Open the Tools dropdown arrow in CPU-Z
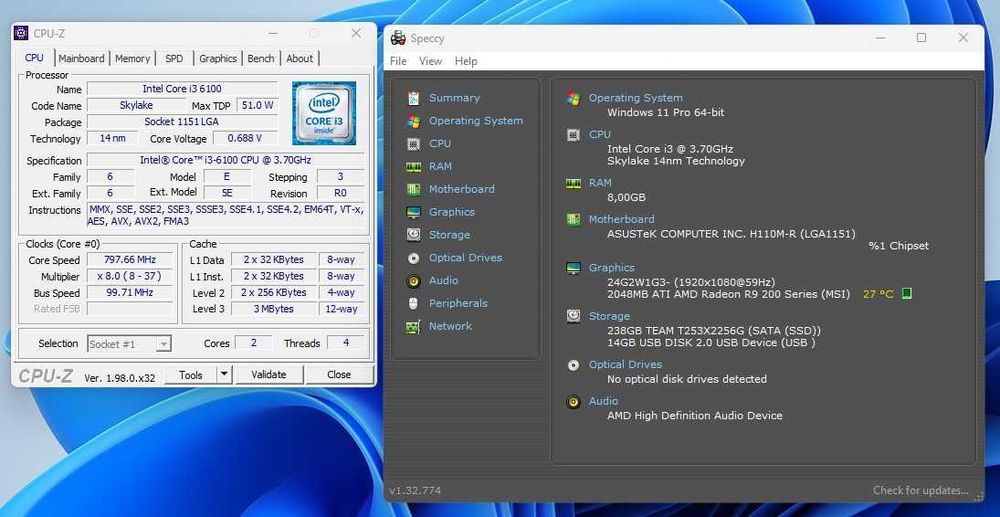Screen dimensions: 1000x517 [x=224, y=375]
